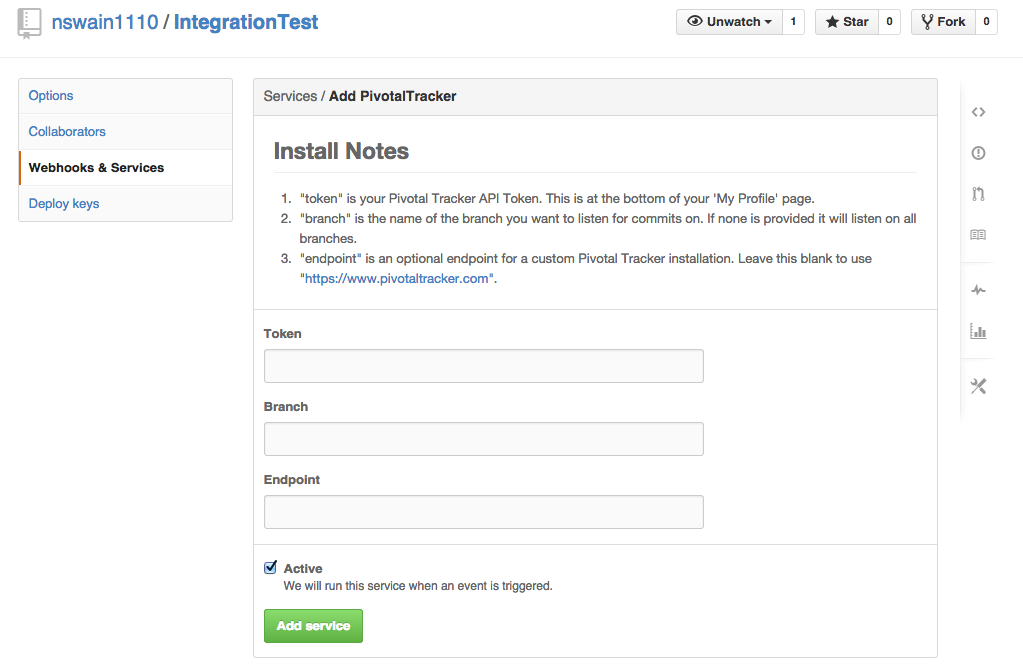Open the Code section icon in right sidebar

[978, 112]
